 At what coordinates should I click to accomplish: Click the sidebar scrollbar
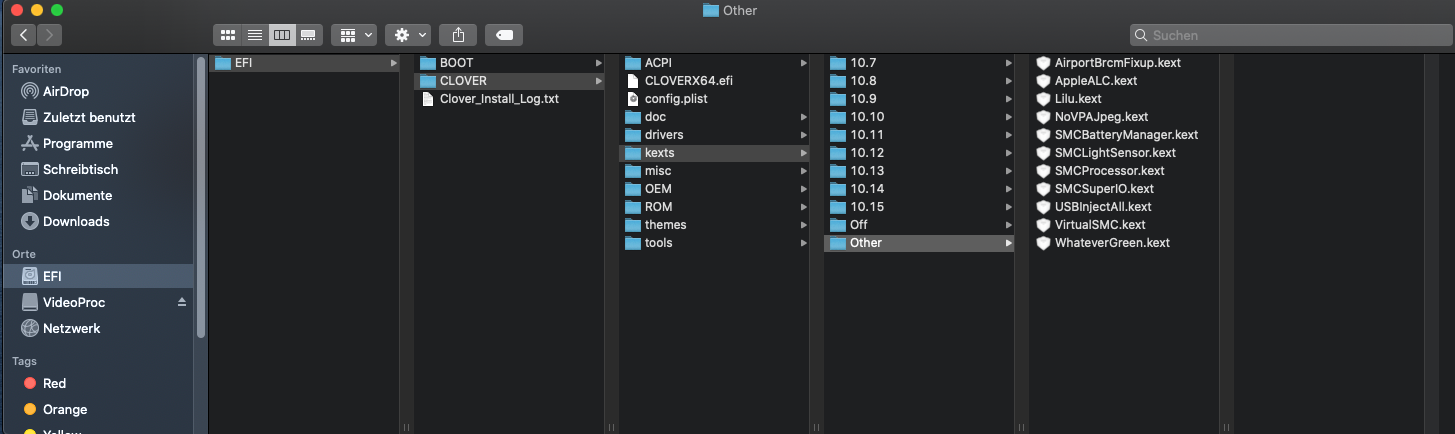click(x=201, y=198)
